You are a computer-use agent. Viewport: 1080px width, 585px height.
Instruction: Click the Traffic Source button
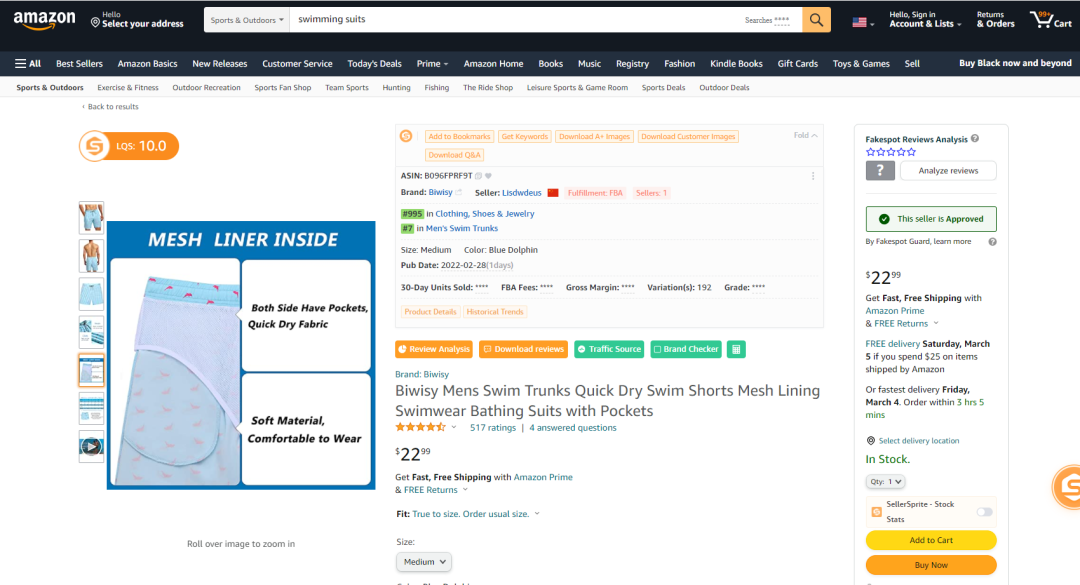pyautogui.click(x=610, y=349)
